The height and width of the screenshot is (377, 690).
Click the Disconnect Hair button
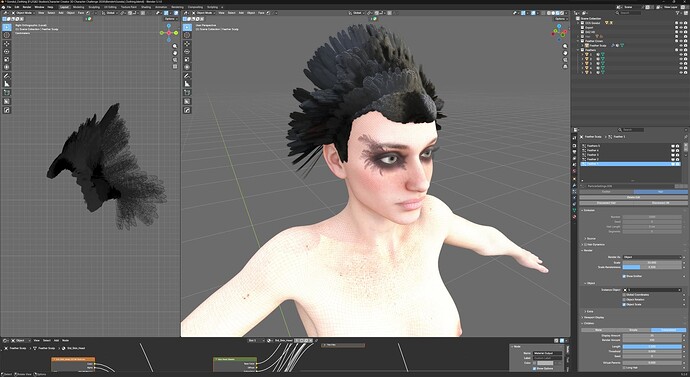(606, 203)
